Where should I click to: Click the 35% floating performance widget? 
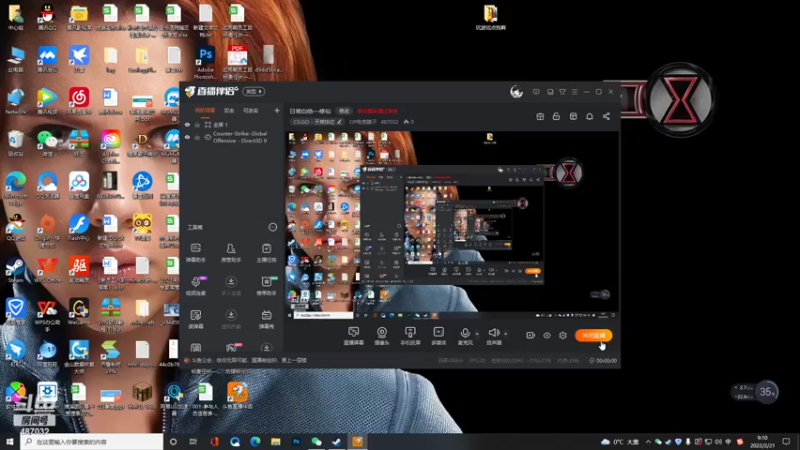pyautogui.click(x=766, y=392)
